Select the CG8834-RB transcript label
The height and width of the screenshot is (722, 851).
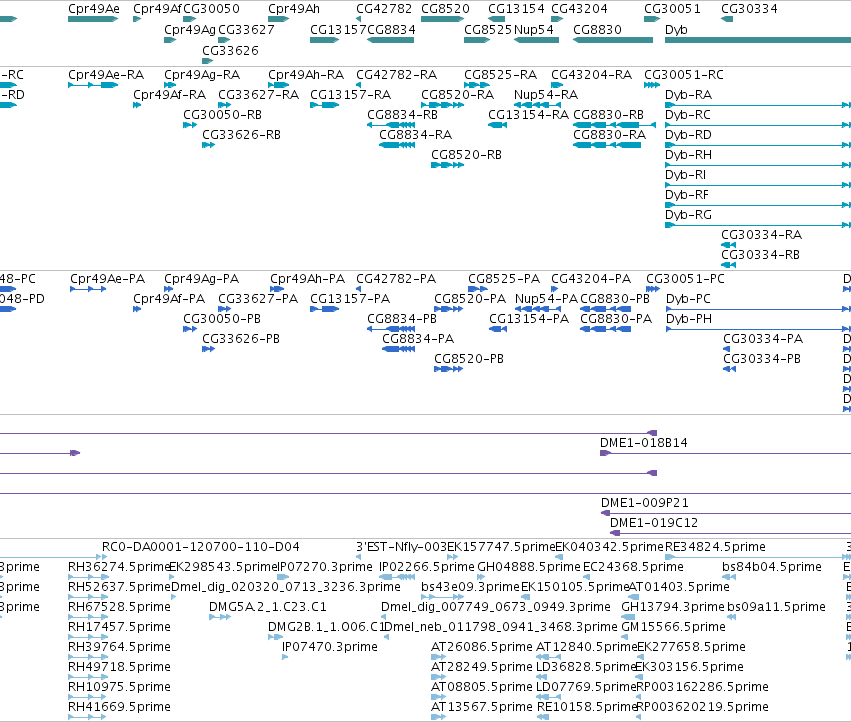coord(402,115)
